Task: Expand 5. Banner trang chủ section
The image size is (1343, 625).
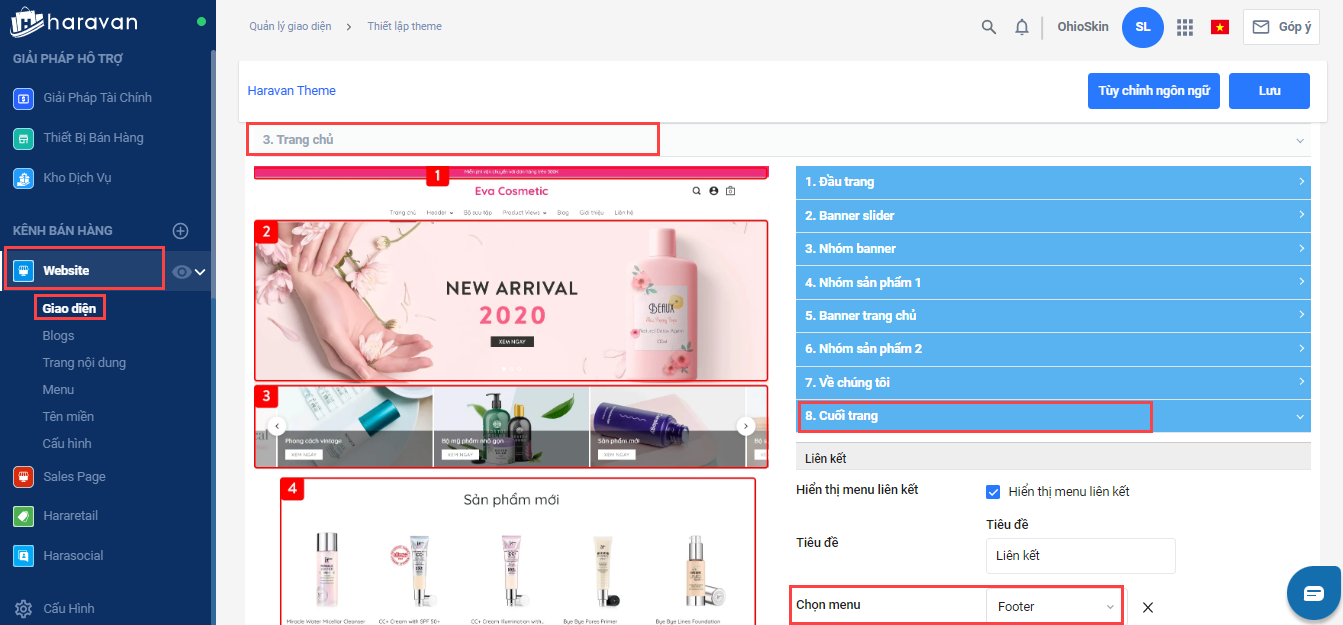Action: click(x=1053, y=315)
